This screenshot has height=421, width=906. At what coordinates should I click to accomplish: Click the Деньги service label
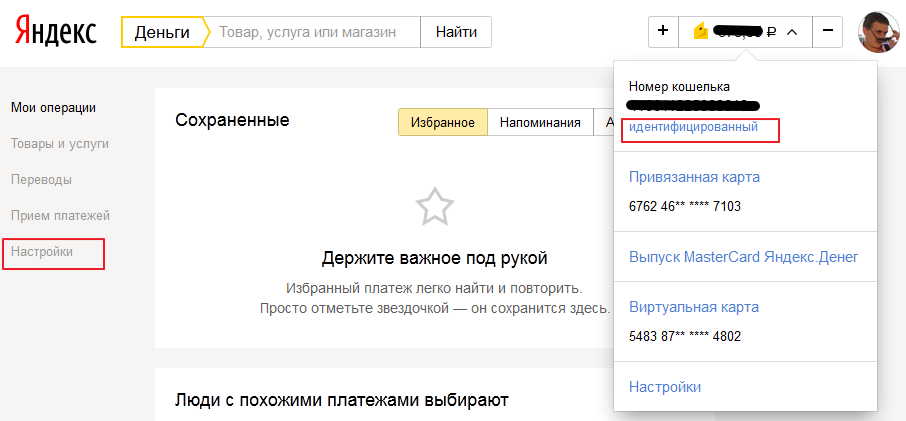tap(161, 32)
